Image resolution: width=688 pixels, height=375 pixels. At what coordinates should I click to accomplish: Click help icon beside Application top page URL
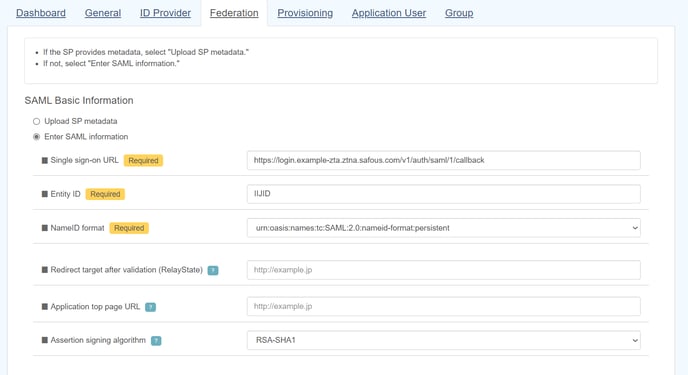(150, 307)
